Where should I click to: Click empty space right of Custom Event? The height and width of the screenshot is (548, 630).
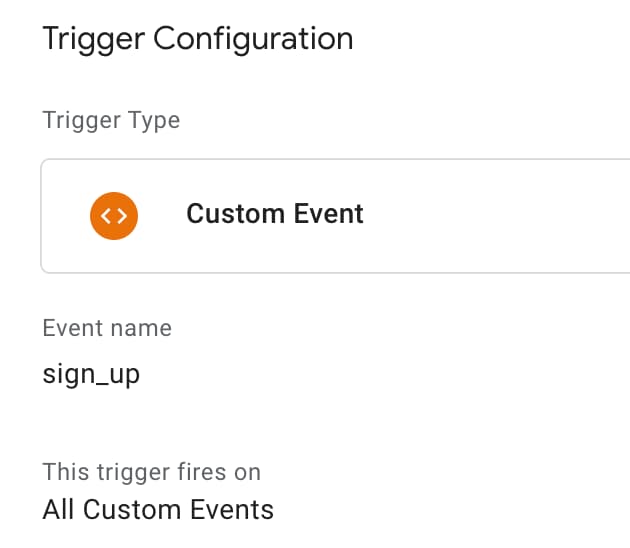pyautogui.click(x=500, y=215)
